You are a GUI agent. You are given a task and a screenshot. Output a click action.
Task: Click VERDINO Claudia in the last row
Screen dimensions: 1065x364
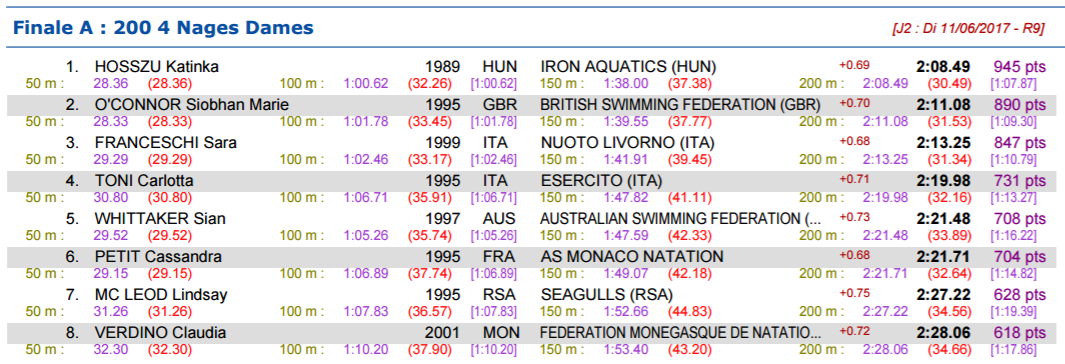coord(160,333)
